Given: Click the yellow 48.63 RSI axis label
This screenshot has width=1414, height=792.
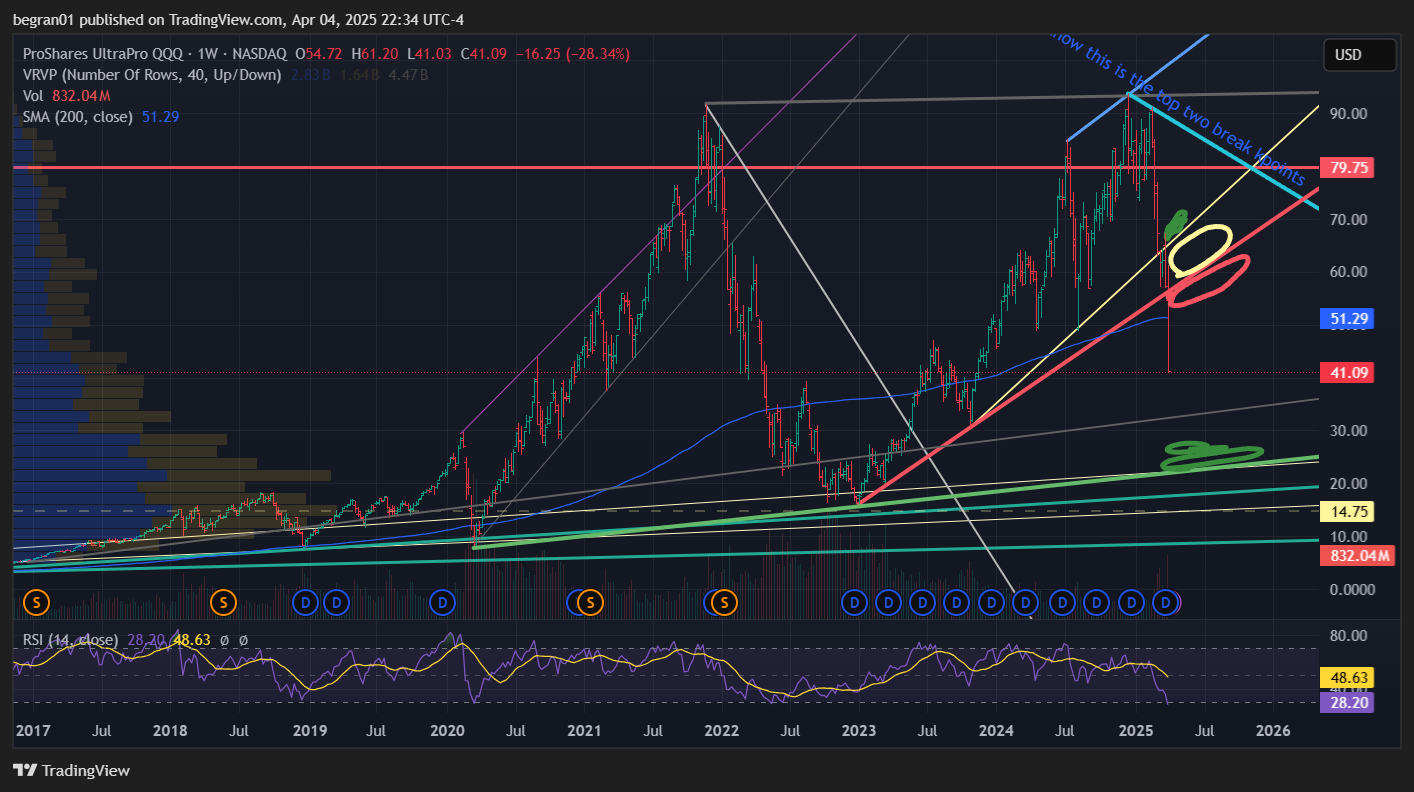Looking at the screenshot, I should click(x=1346, y=676).
